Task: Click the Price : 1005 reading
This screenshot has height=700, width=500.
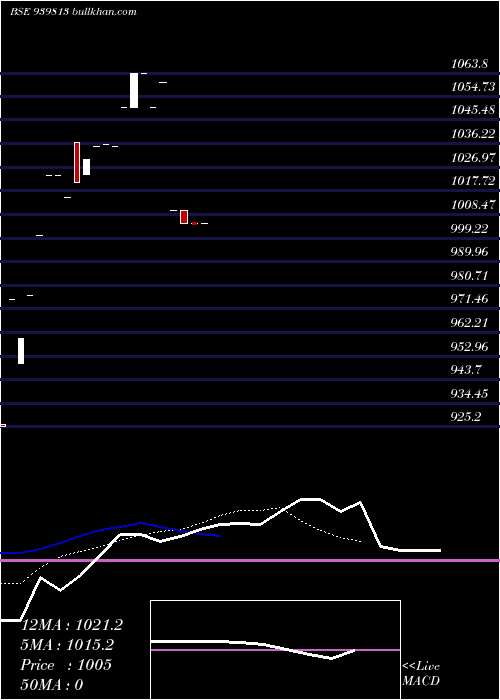Action: coord(66,665)
